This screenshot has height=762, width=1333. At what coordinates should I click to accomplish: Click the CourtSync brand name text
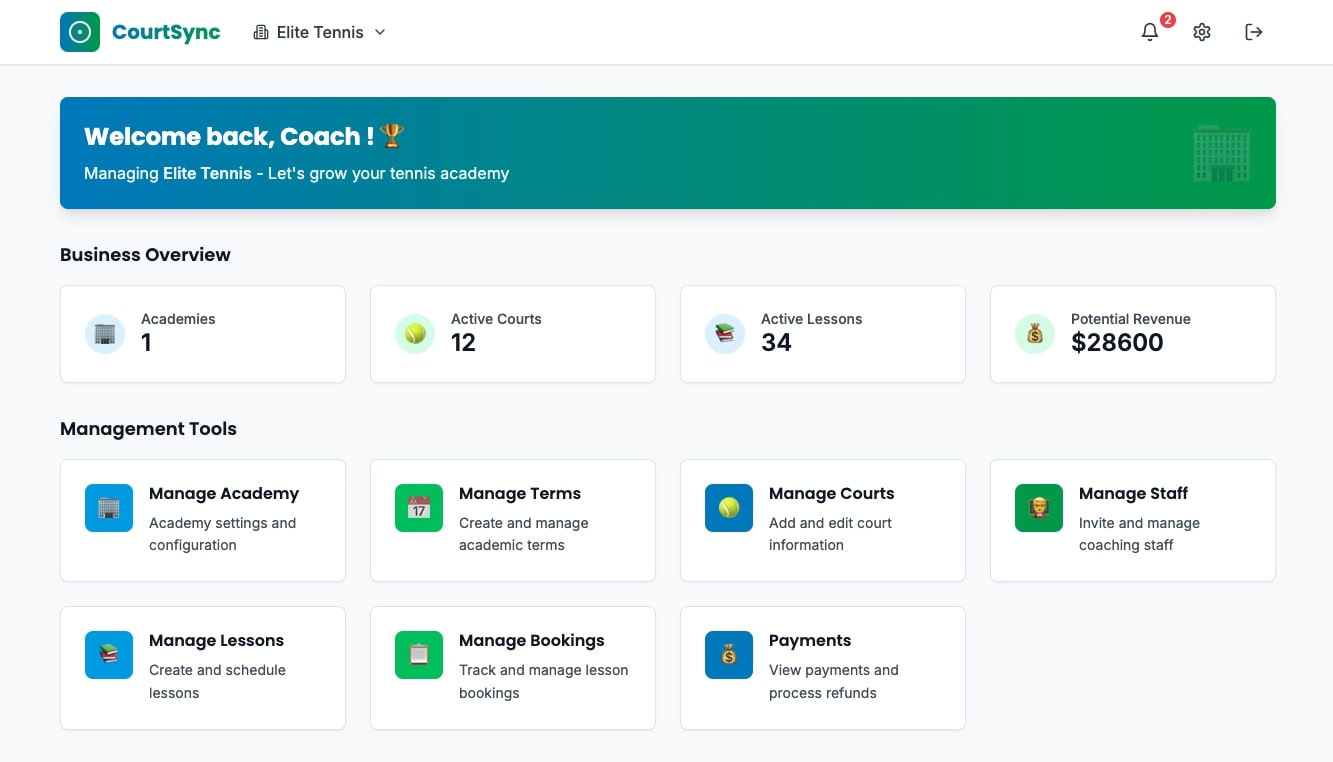tap(166, 32)
